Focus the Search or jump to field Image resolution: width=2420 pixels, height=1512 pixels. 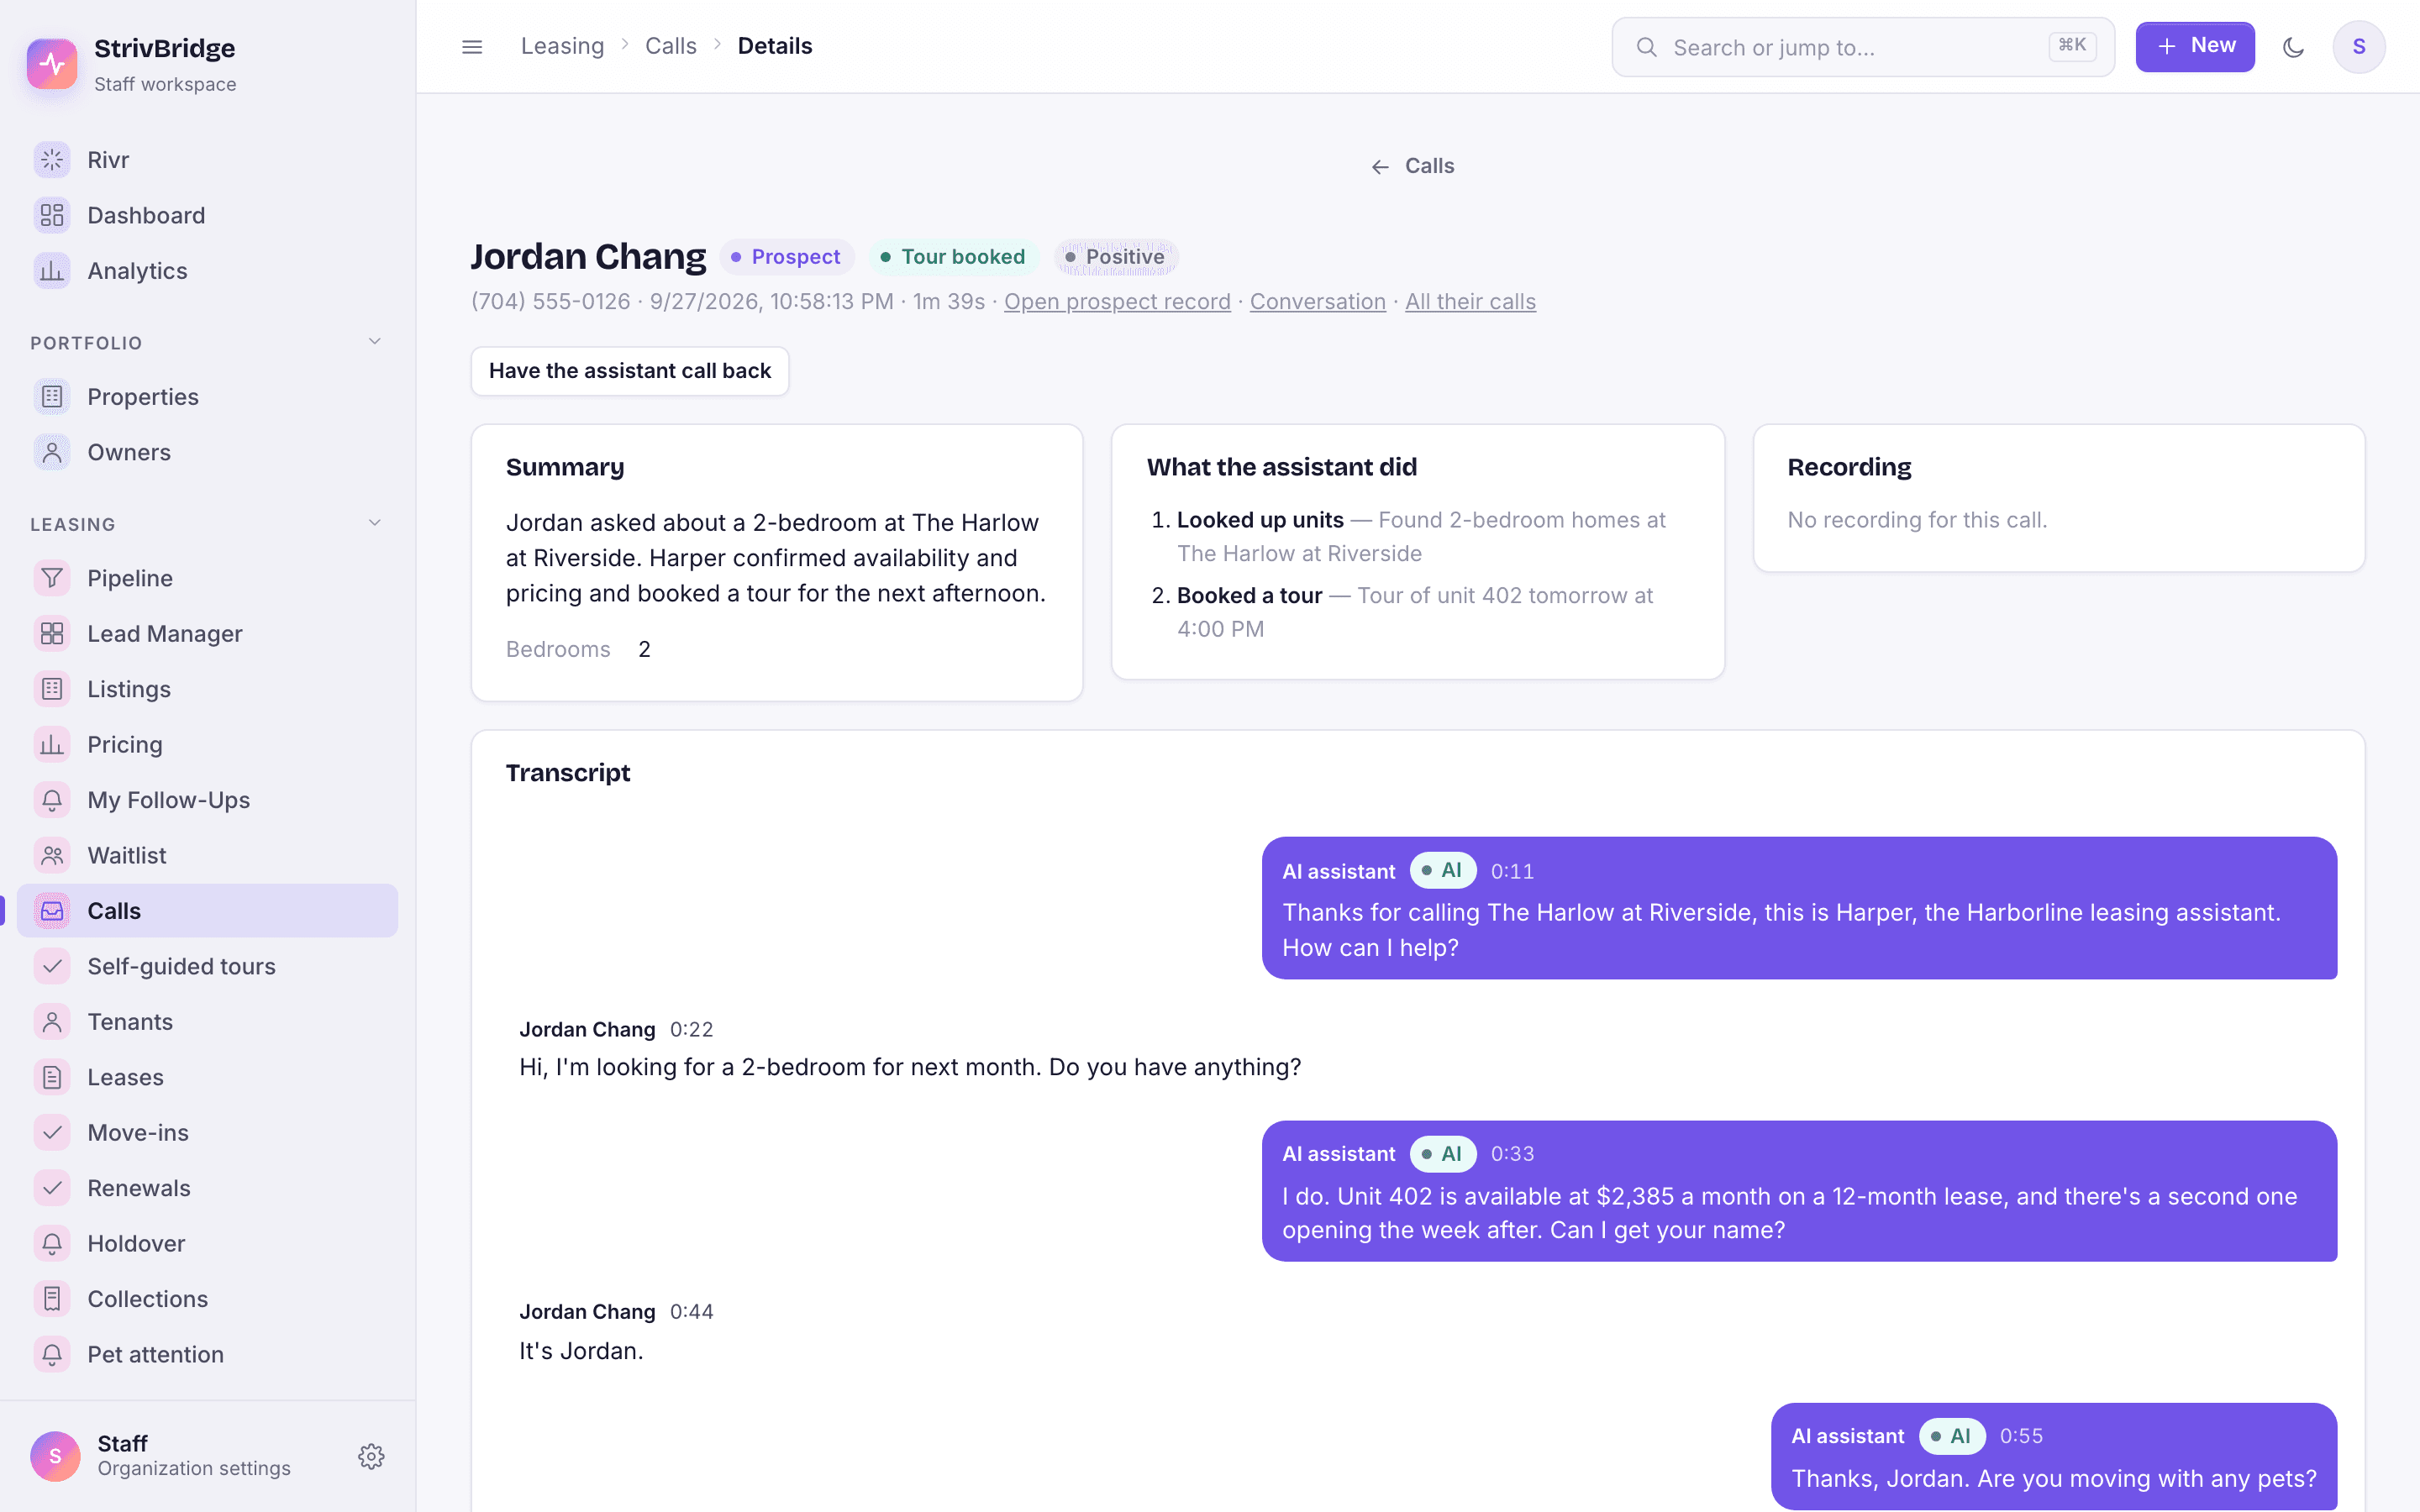(x=1863, y=47)
